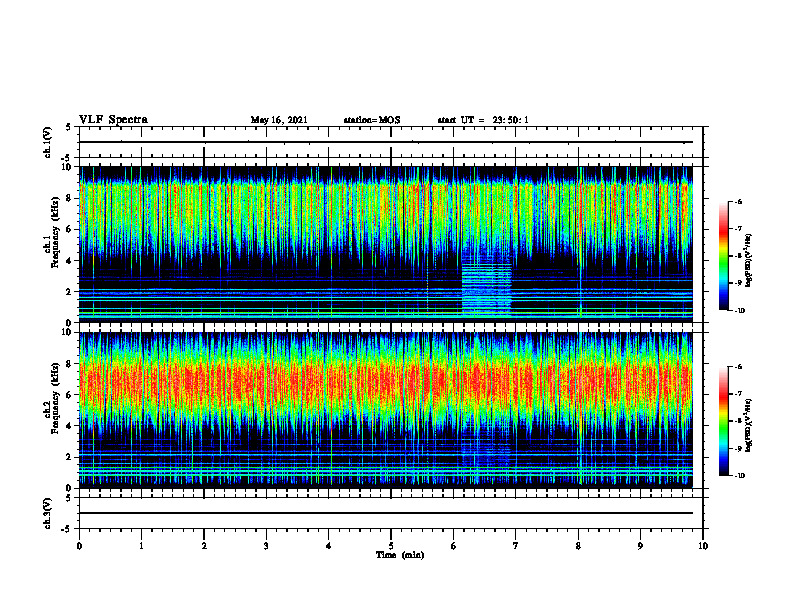Screen dimensions: 792x612
Task: Click the x-axis tick label '3'
Action: click(x=266, y=546)
